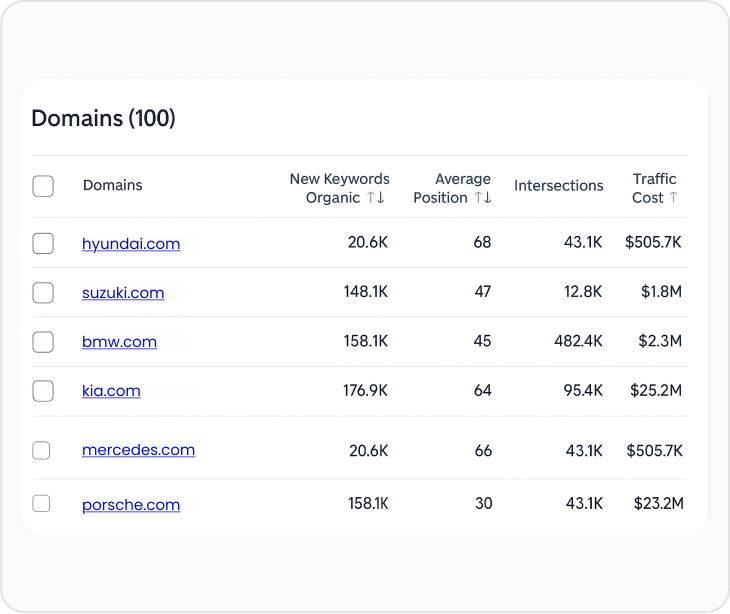Select the suzuki.com row checkbox
The image size is (730, 614).
(x=43, y=293)
